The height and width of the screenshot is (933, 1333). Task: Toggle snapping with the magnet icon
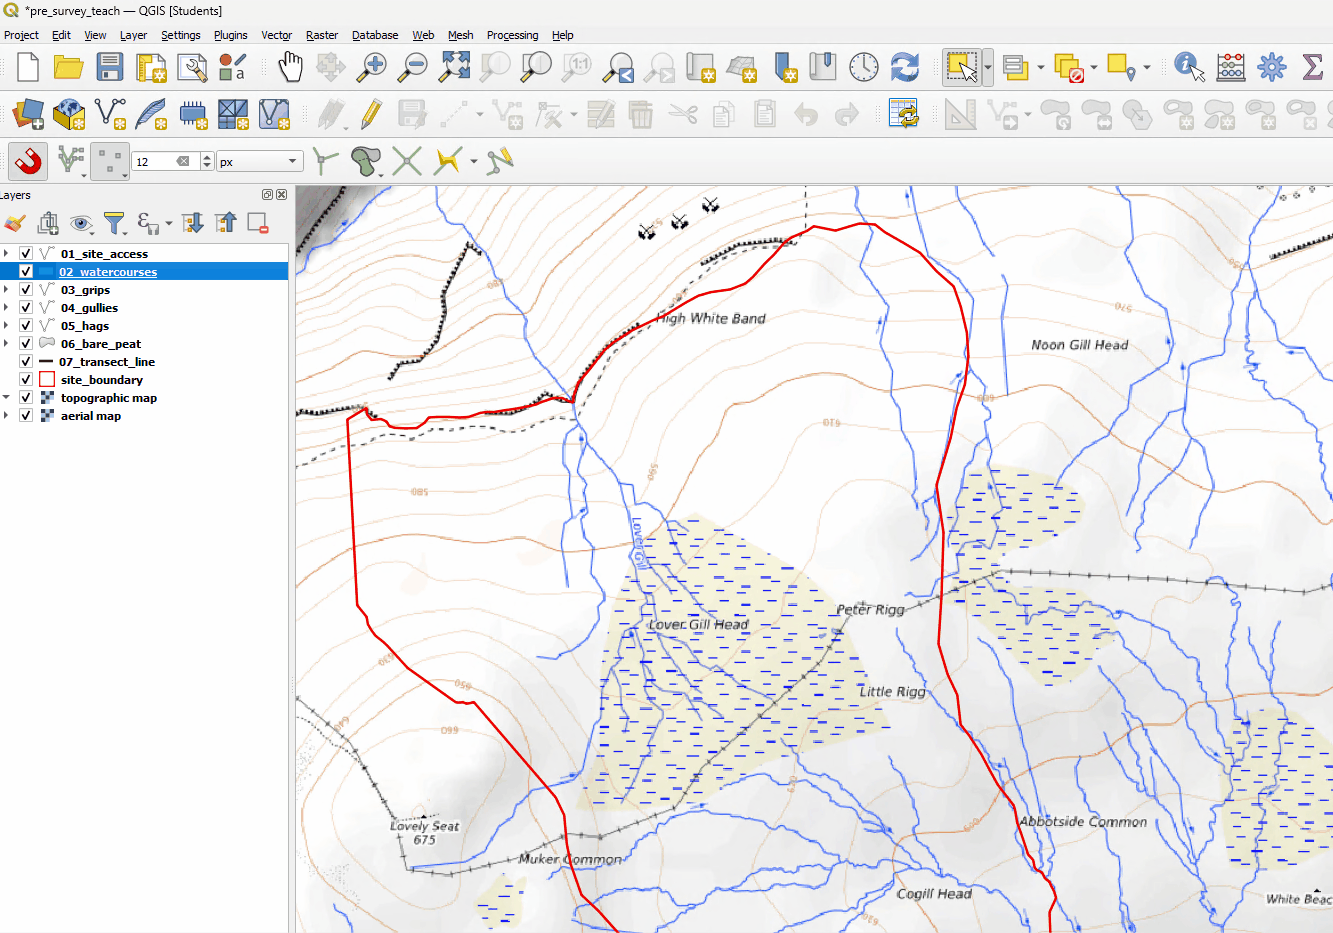(27, 161)
